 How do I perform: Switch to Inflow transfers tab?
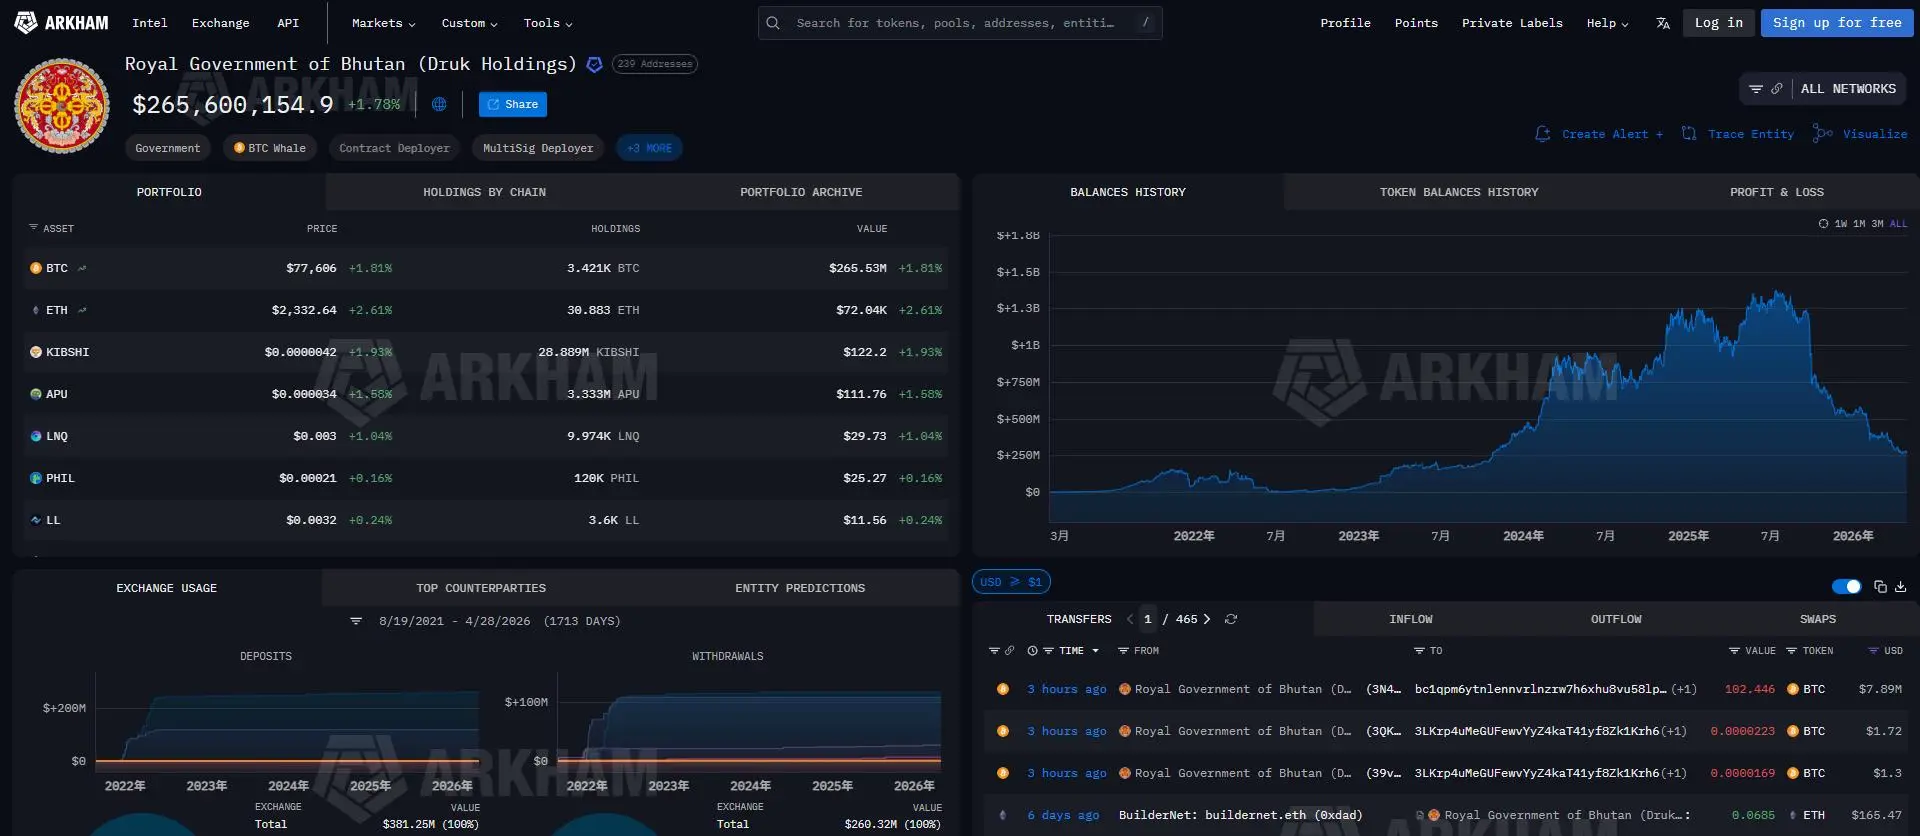(1410, 619)
